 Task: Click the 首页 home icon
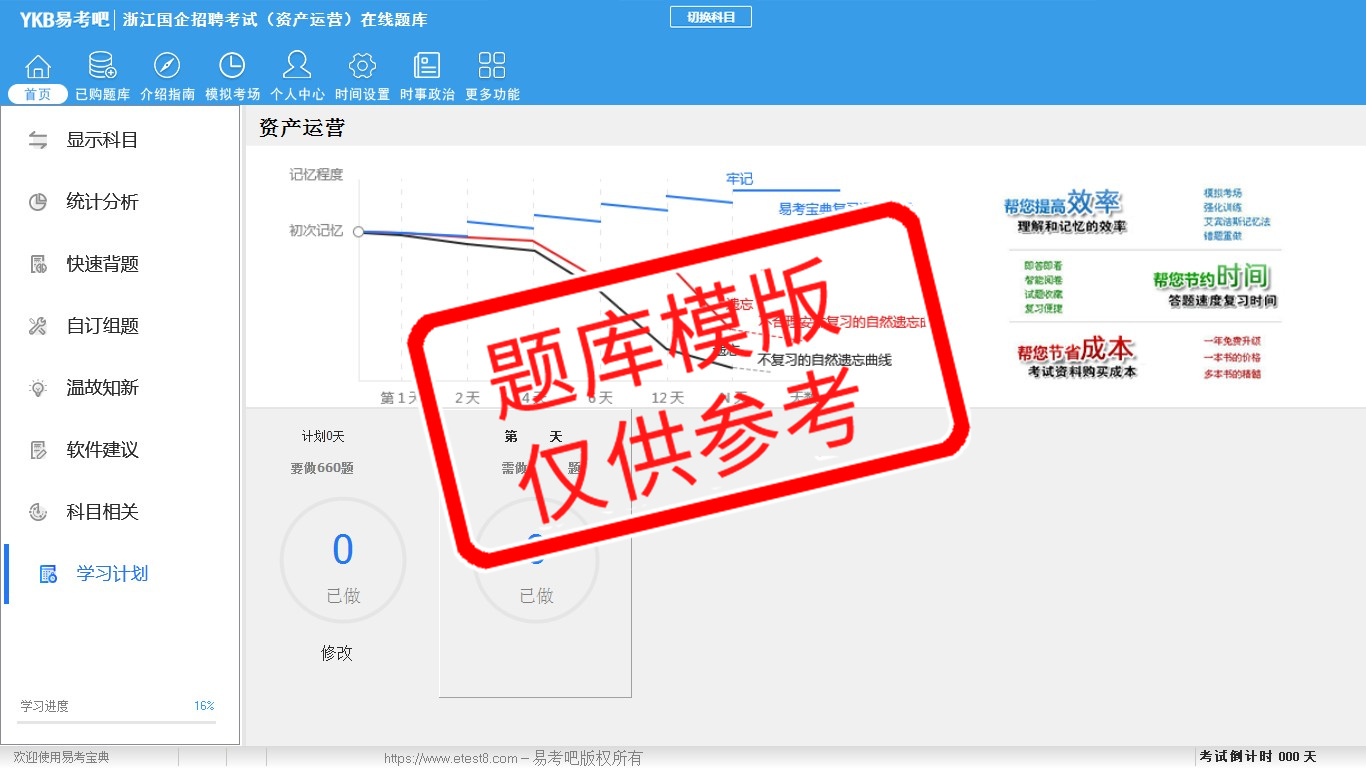[x=38, y=67]
